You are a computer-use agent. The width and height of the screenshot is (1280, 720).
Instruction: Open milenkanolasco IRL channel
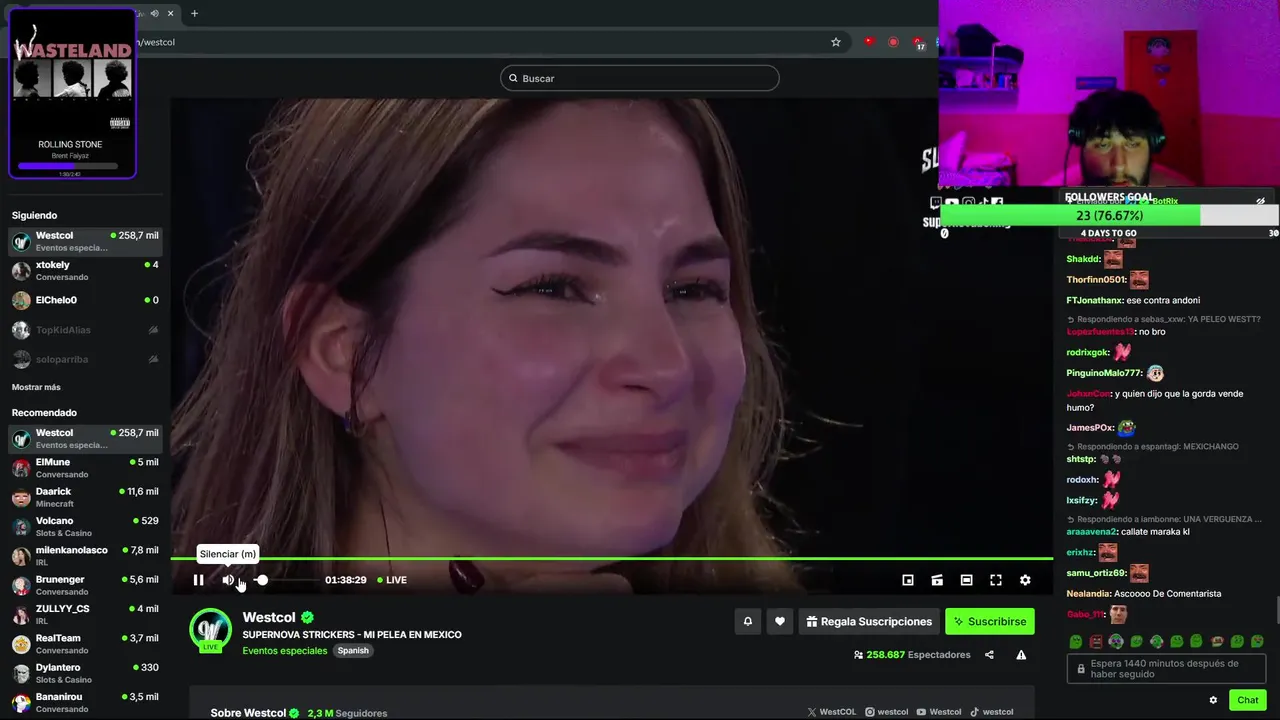pos(85,556)
